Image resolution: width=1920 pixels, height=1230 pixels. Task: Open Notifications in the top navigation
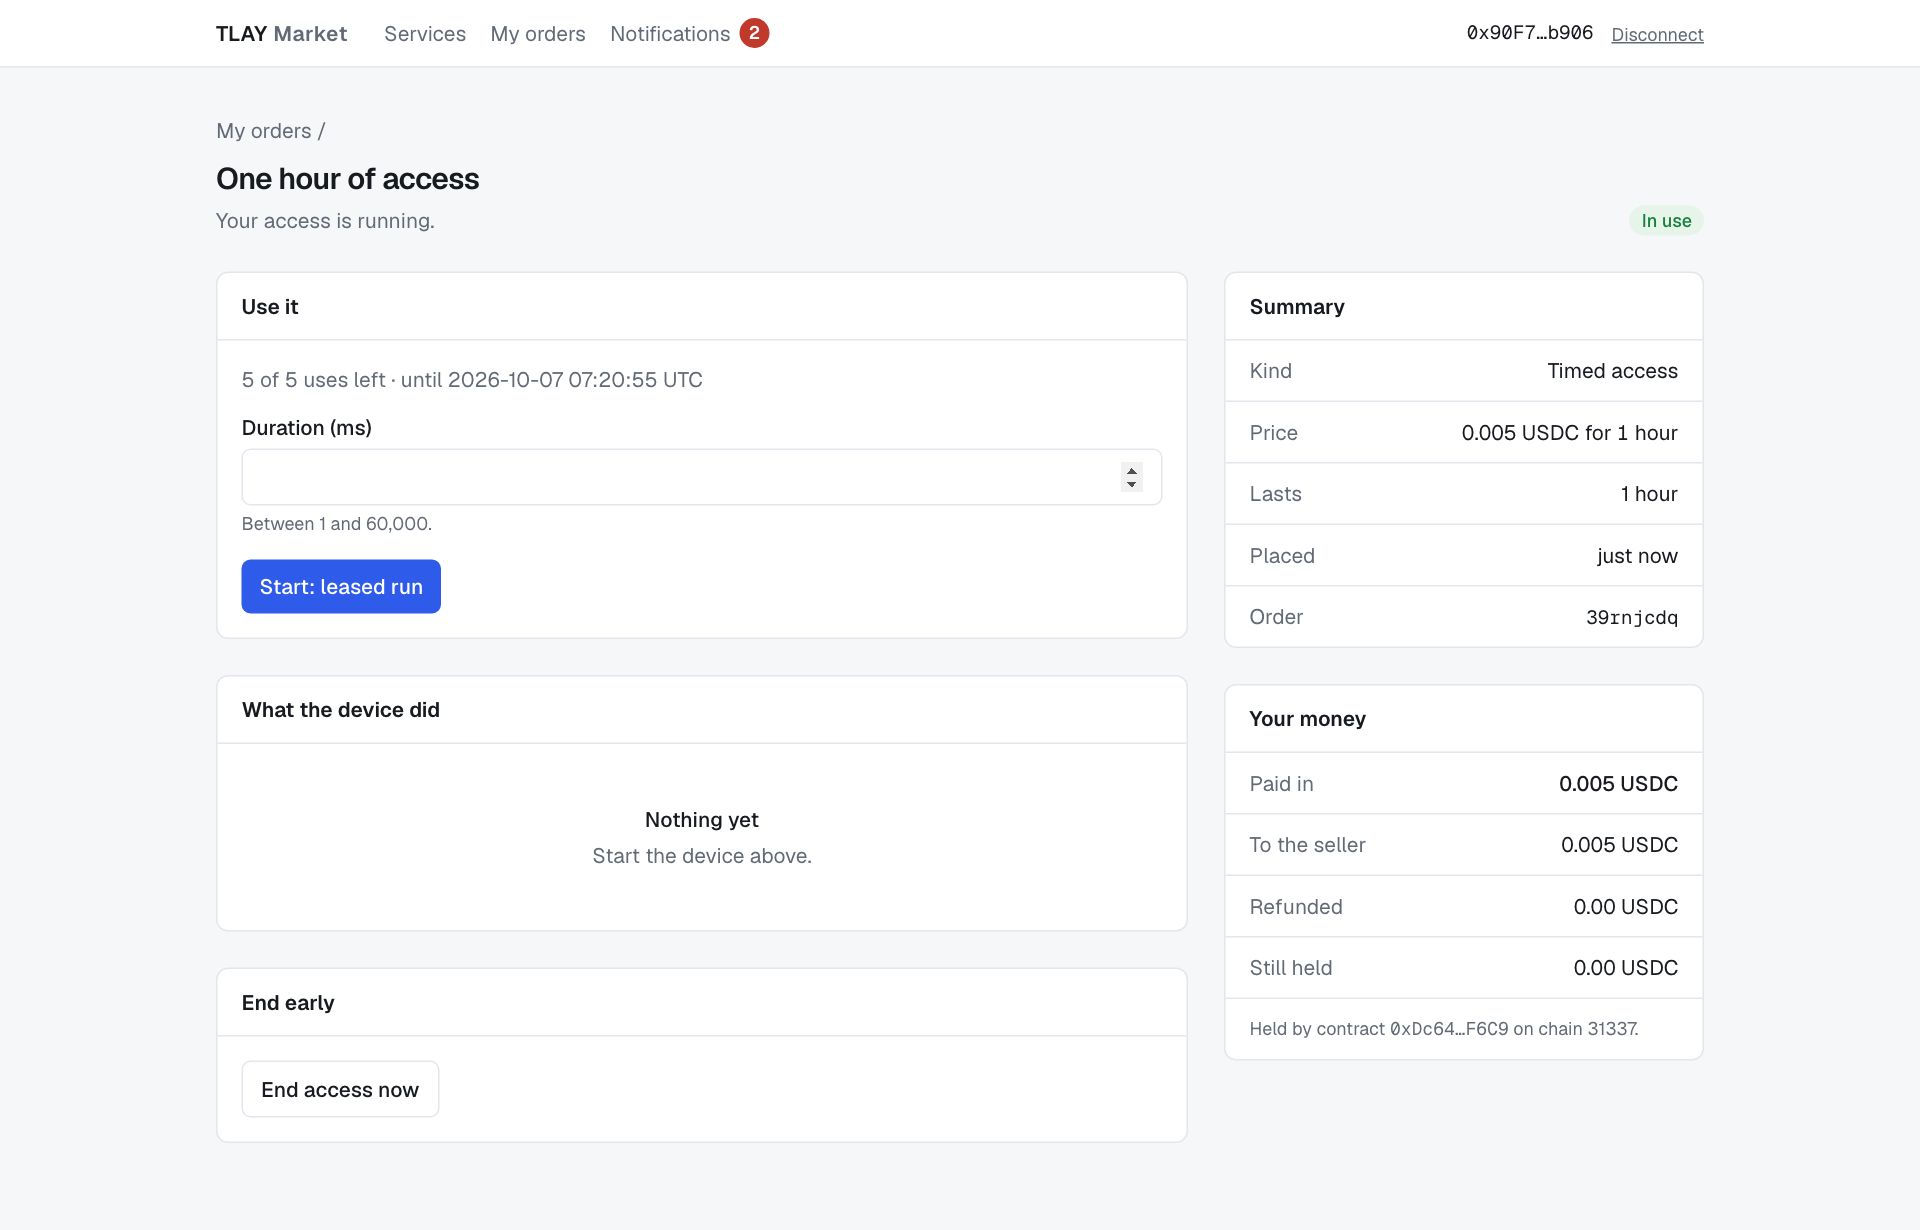click(670, 34)
